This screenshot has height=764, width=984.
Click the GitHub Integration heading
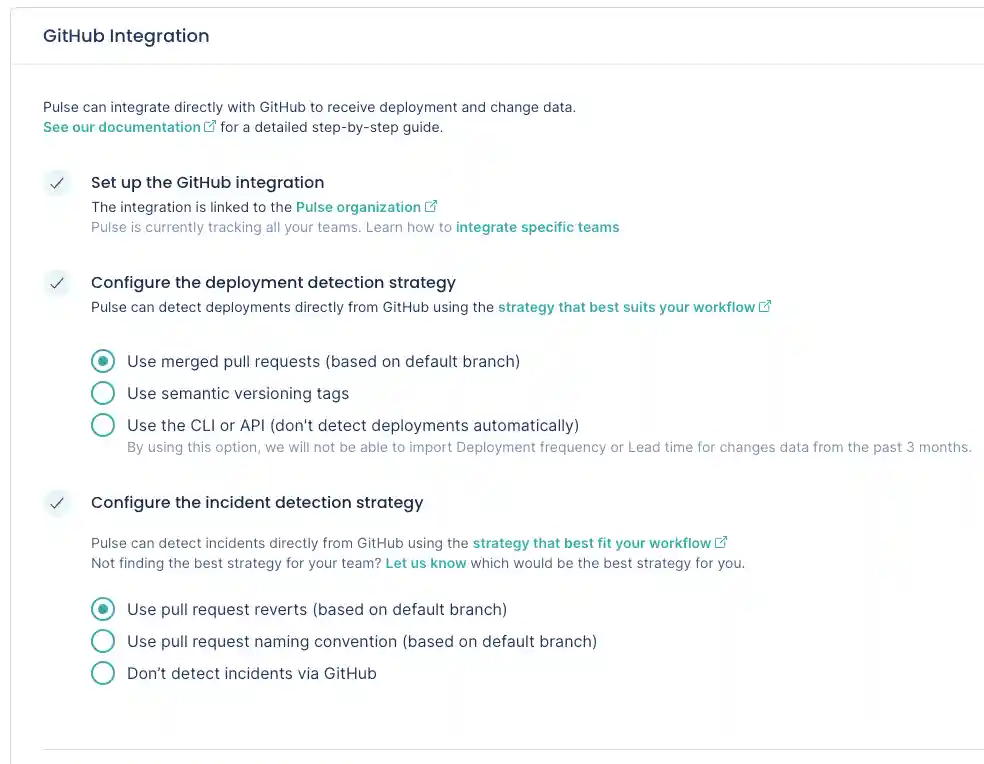(126, 35)
